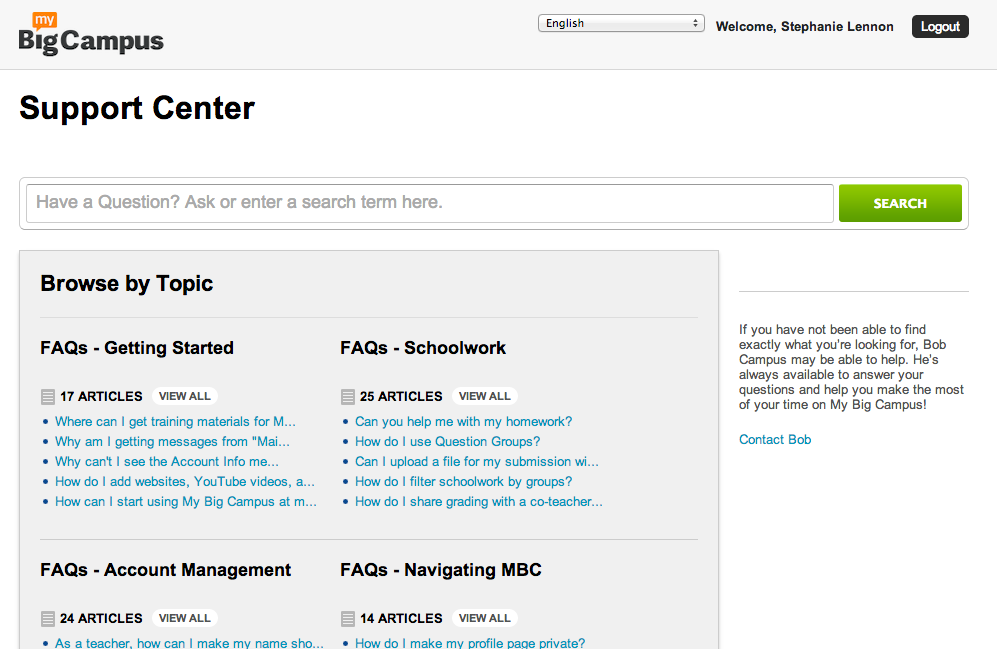Open 'Can you help me with my homework?' article
This screenshot has height=649, width=997.
pos(464,421)
